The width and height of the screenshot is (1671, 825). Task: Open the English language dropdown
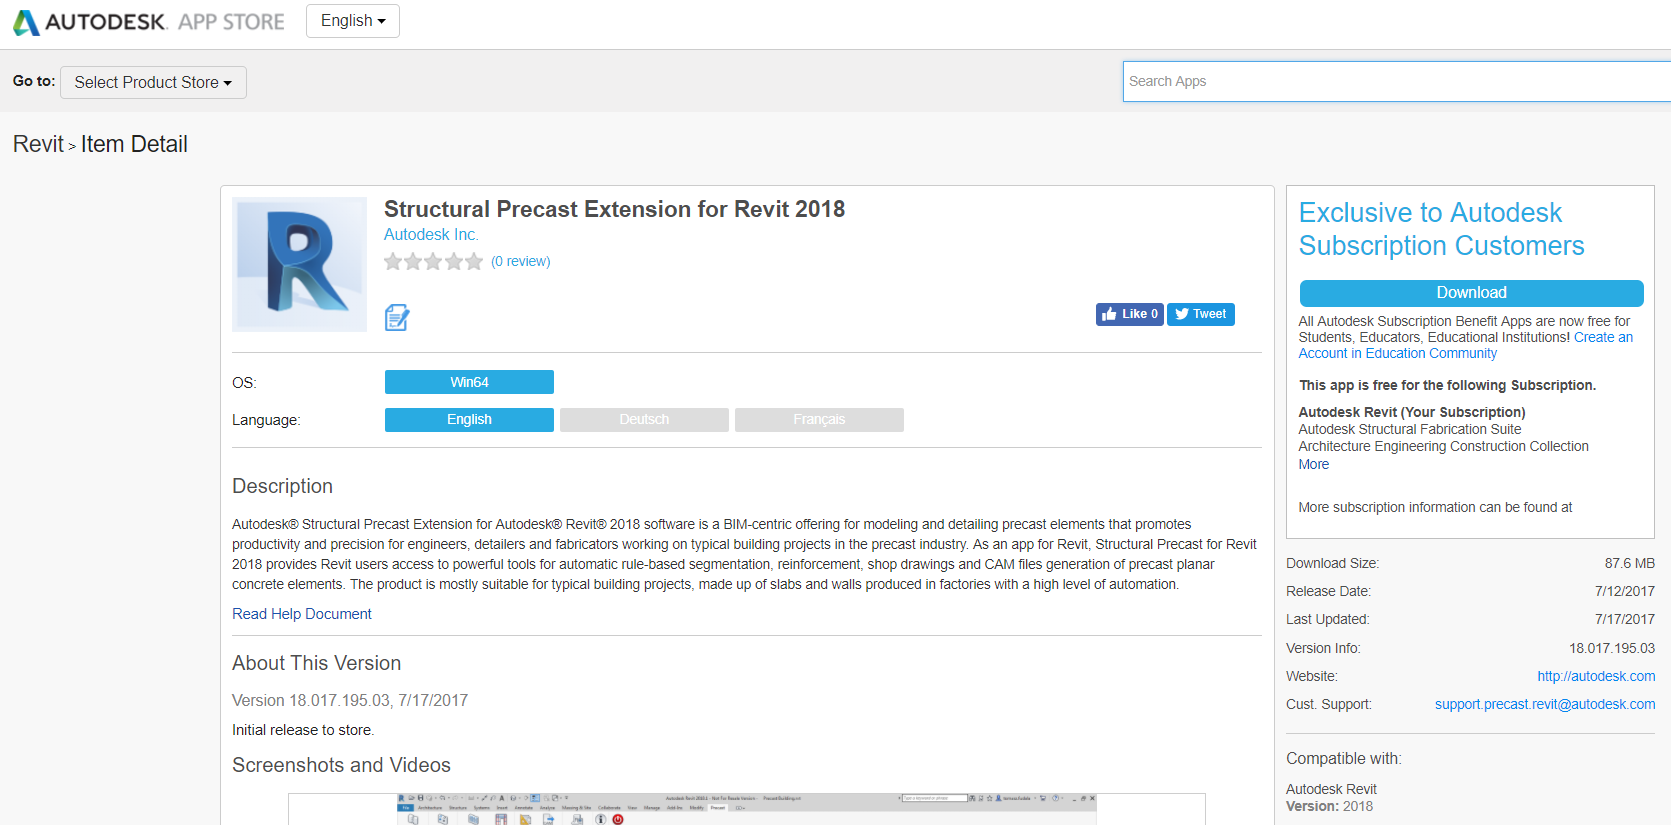click(x=352, y=21)
